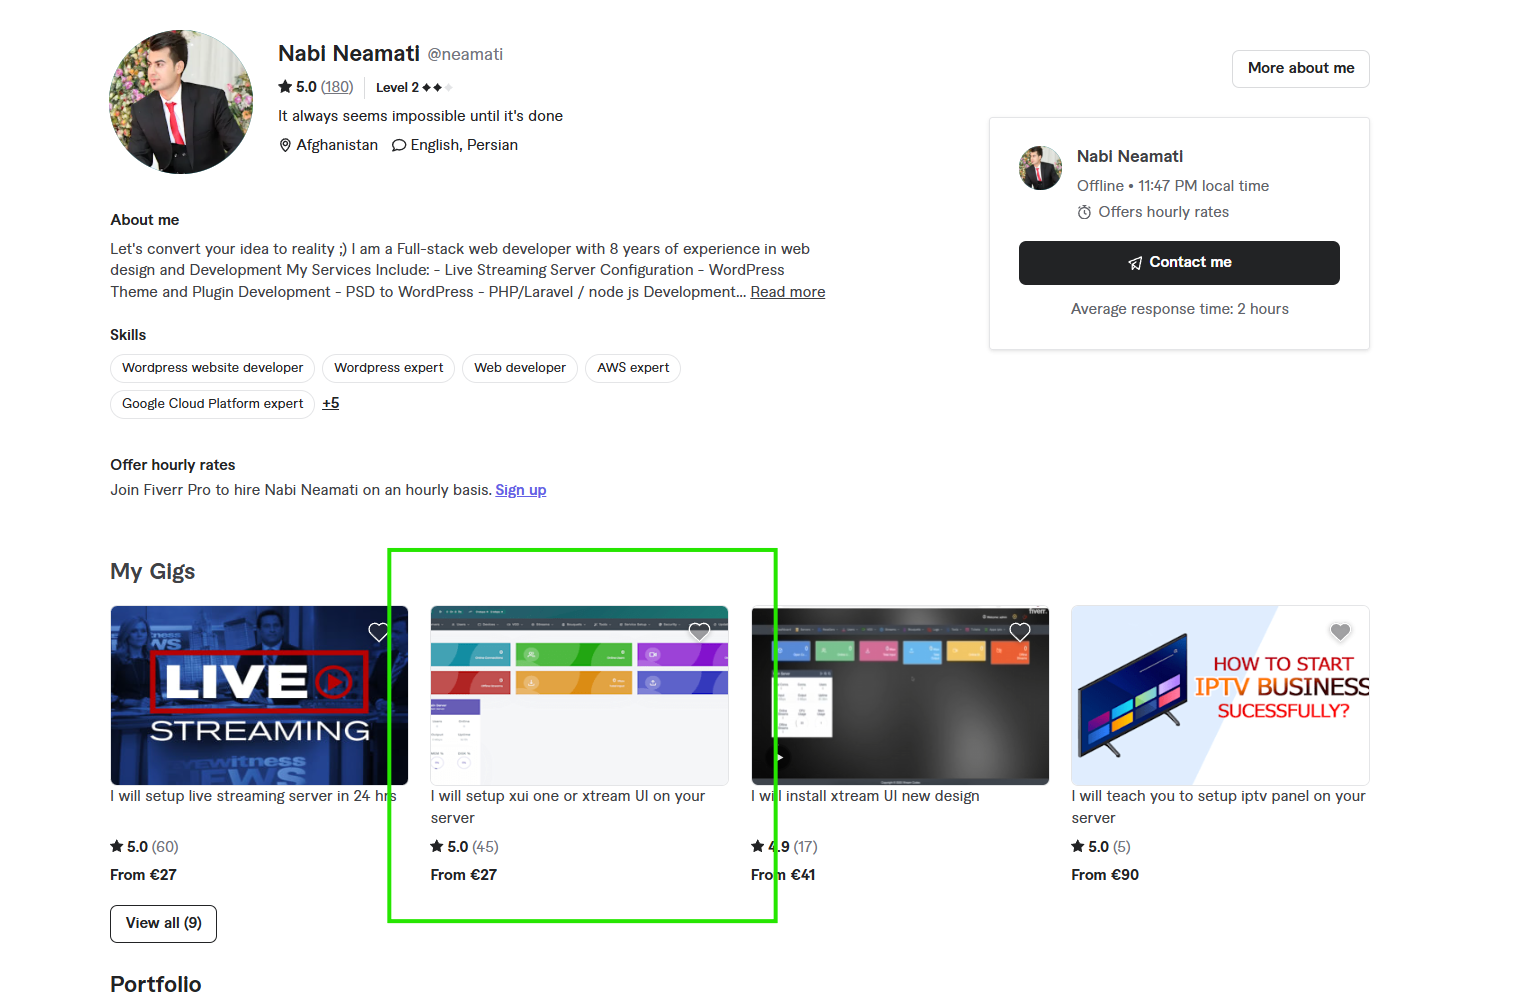Click the 5.0 (60) rating on streaming gig

click(144, 847)
